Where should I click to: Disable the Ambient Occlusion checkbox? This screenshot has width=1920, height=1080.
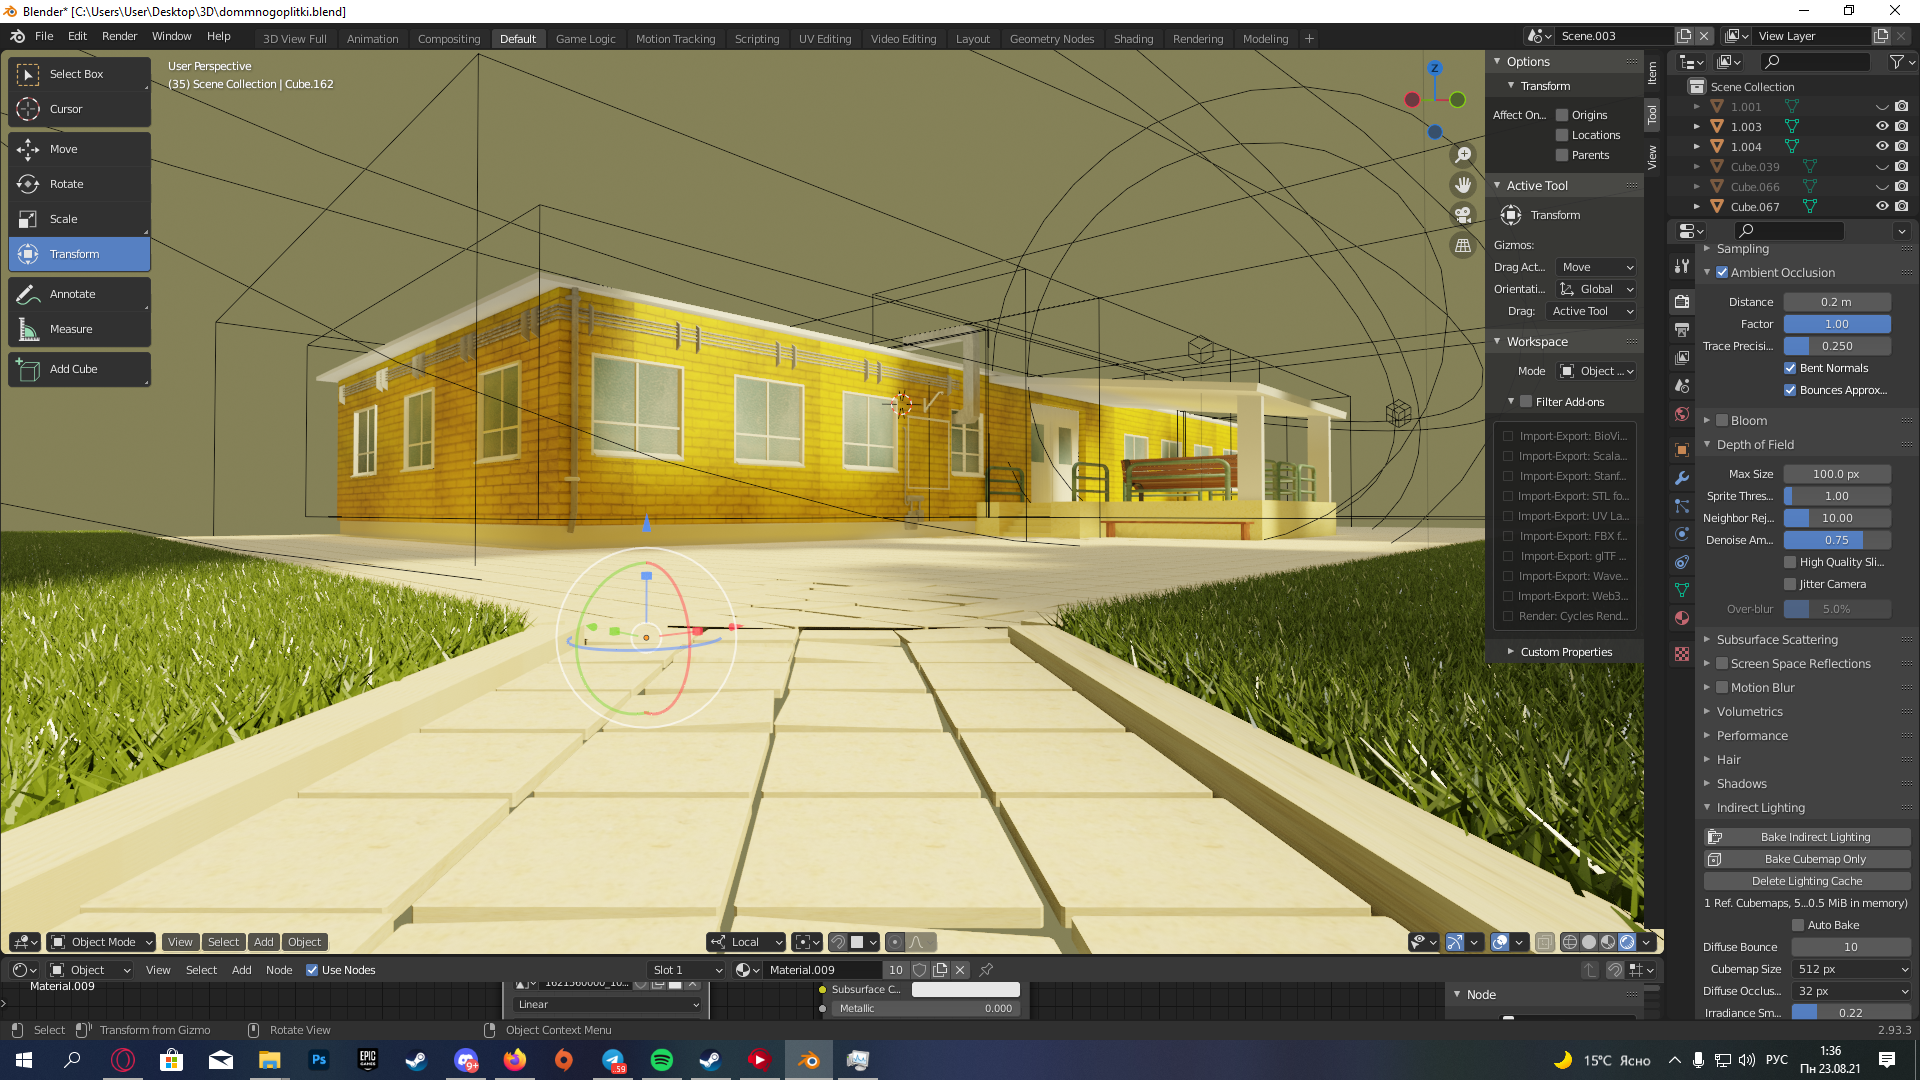click(x=1722, y=272)
